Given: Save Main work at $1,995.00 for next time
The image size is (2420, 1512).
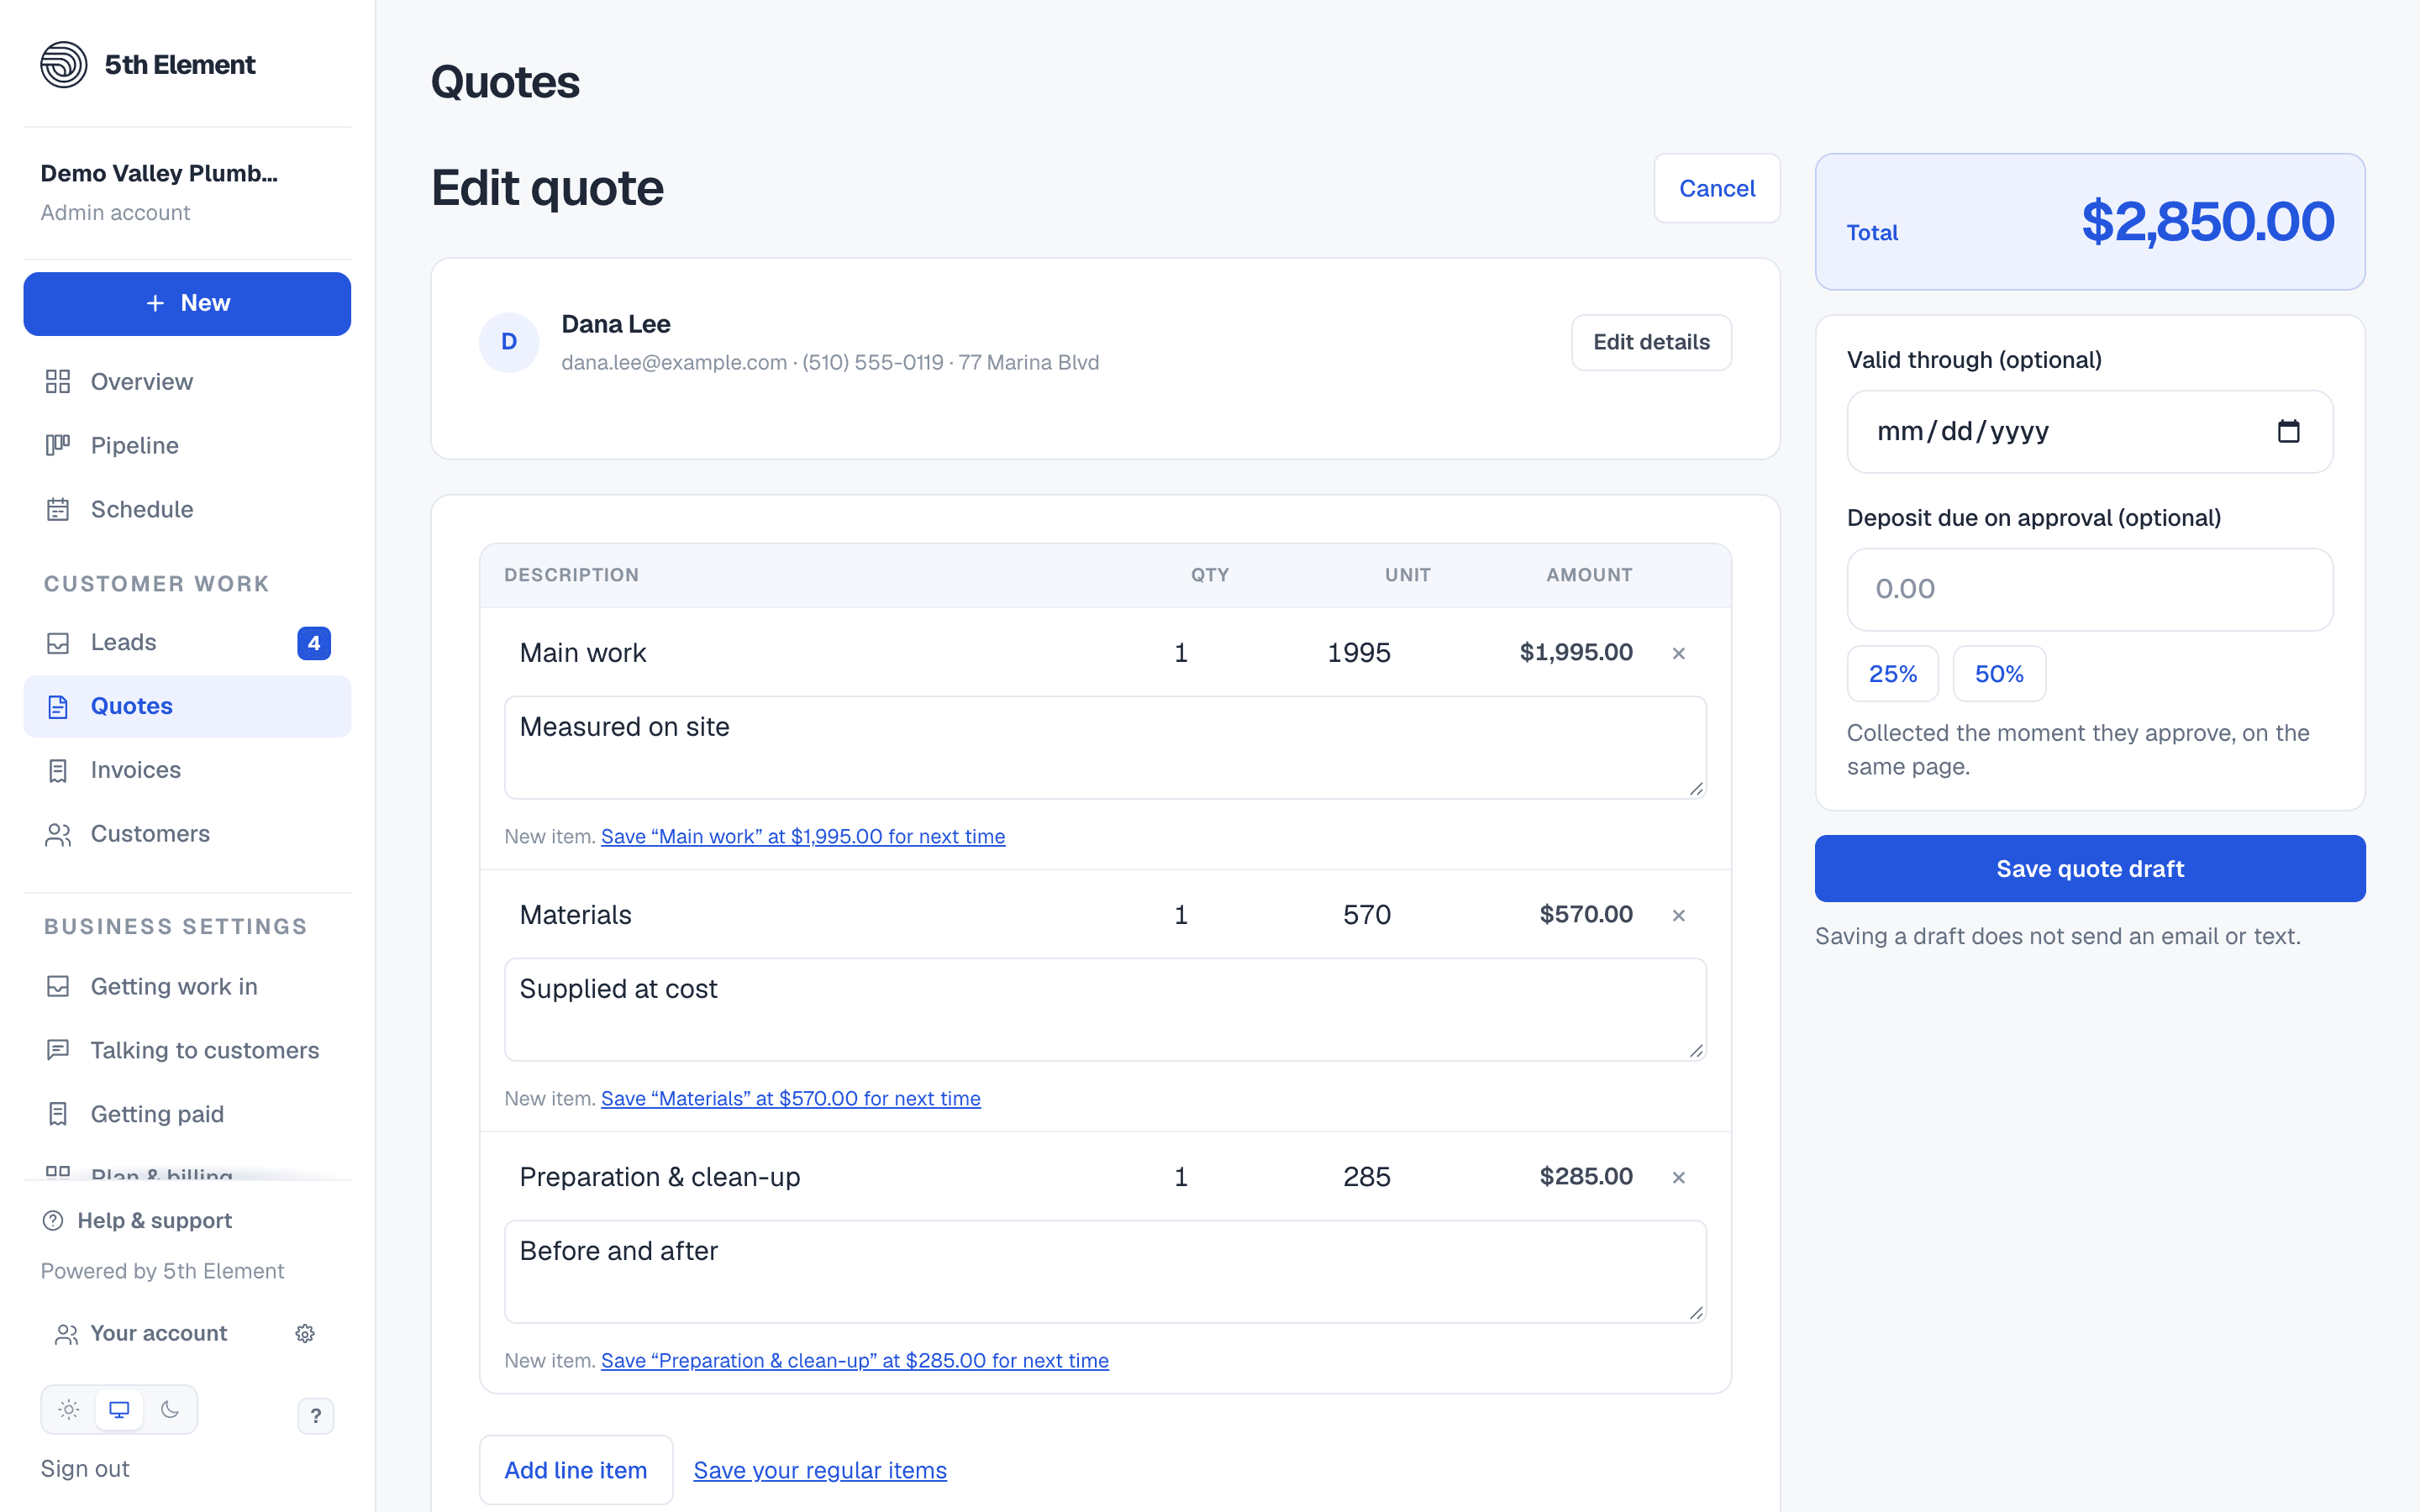Looking at the screenshot, I should [x=803, y=837].
